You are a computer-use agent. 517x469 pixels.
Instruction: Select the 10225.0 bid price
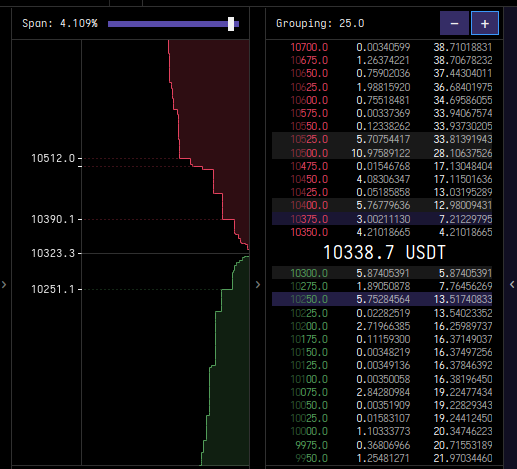(309, 313)
